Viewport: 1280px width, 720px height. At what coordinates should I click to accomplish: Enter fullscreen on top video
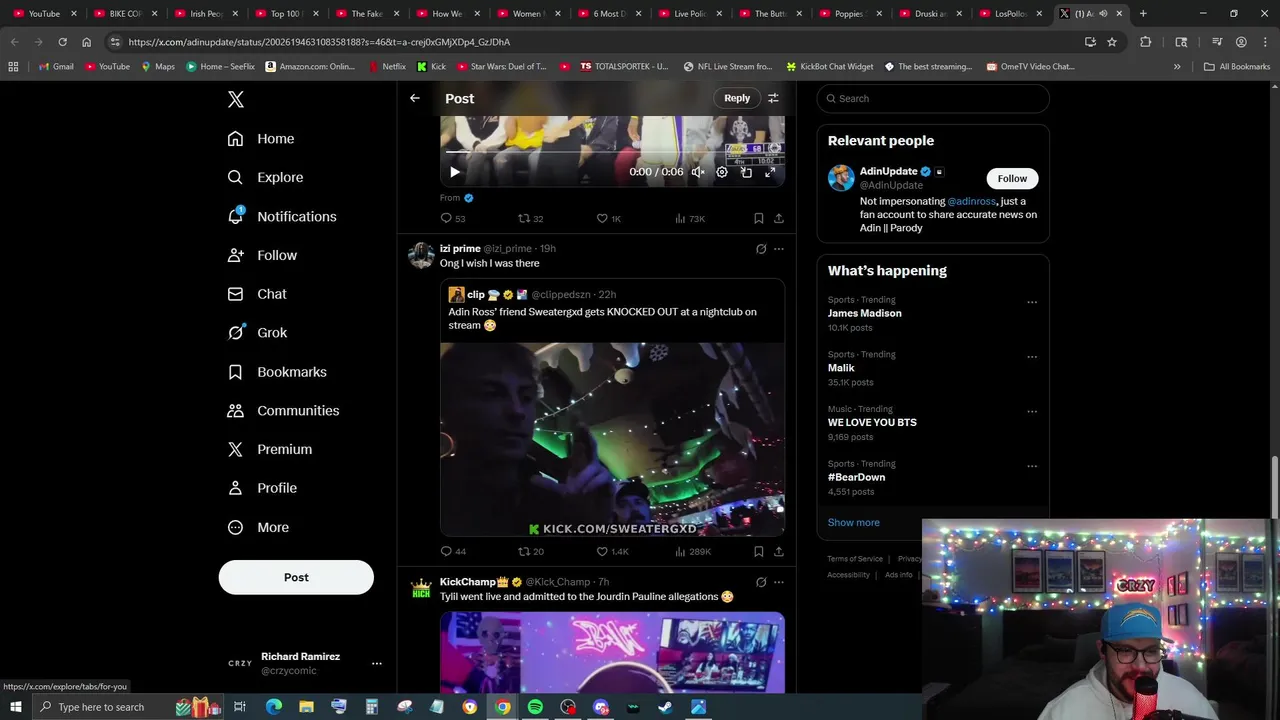pyautogui.click(x=770, y=172)
